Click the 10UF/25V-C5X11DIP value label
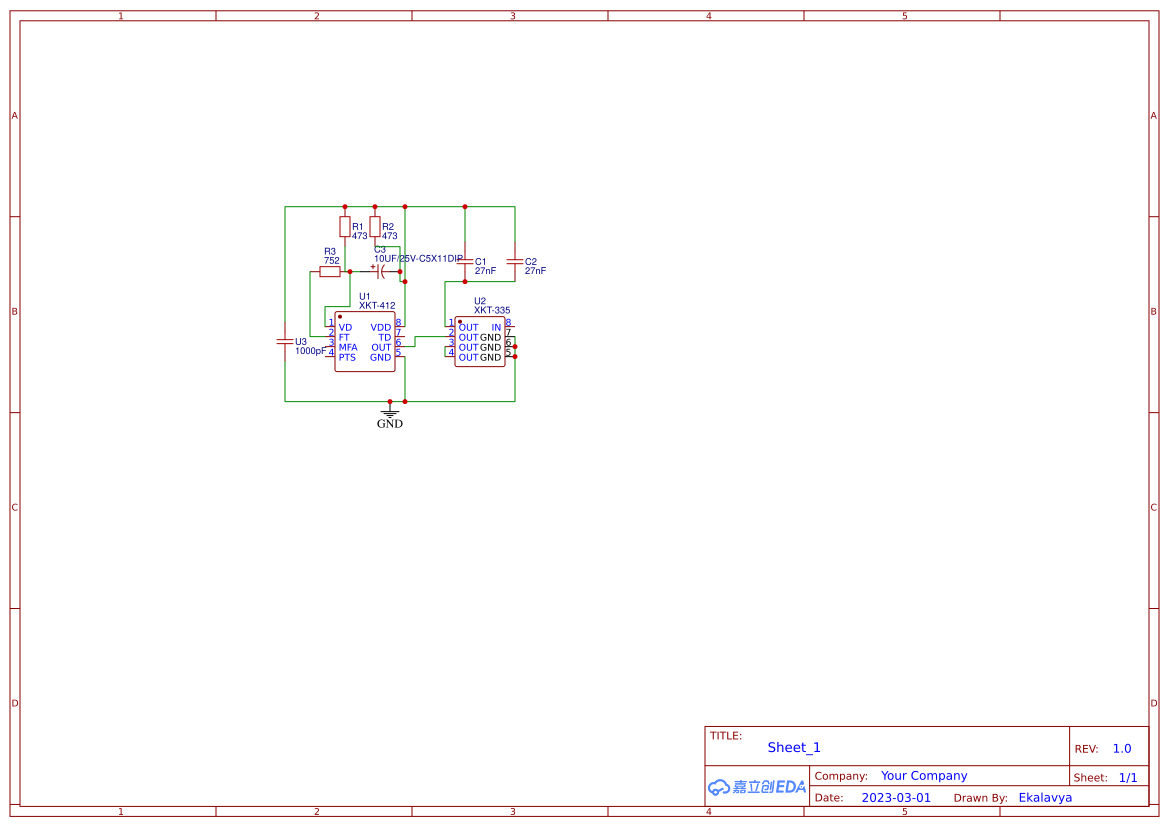 pos(416,258)
